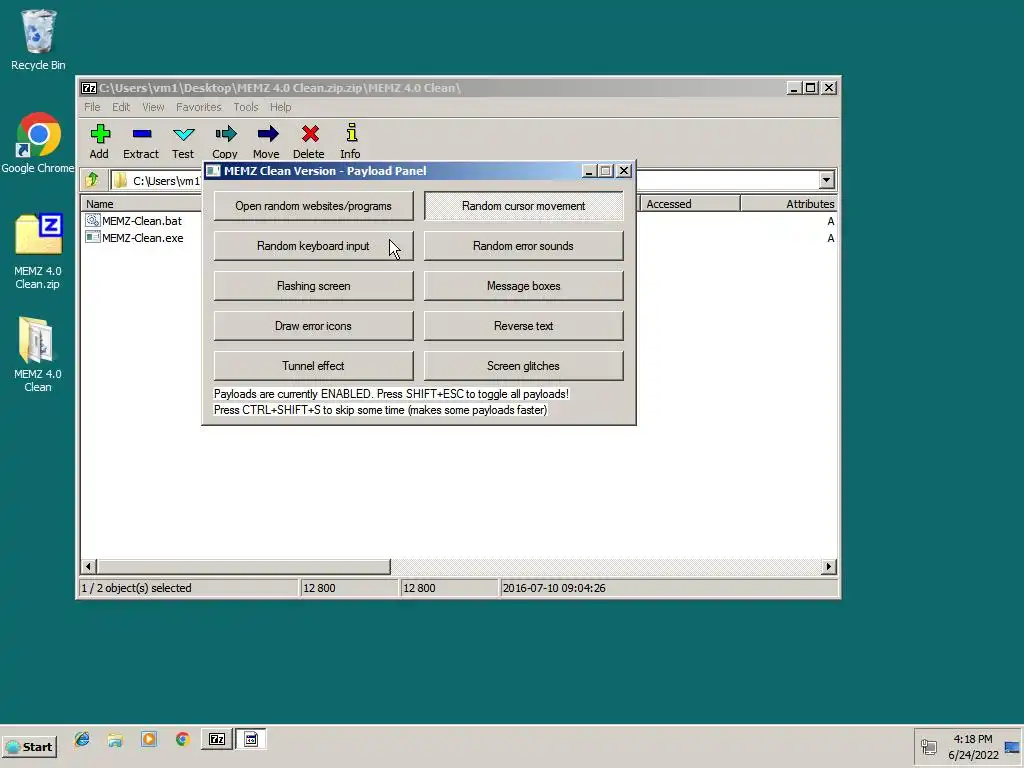Click the Copy toolbar icon in 7-Zip
The height and width of the screenshot is (768, 1024).
(225, 135)
